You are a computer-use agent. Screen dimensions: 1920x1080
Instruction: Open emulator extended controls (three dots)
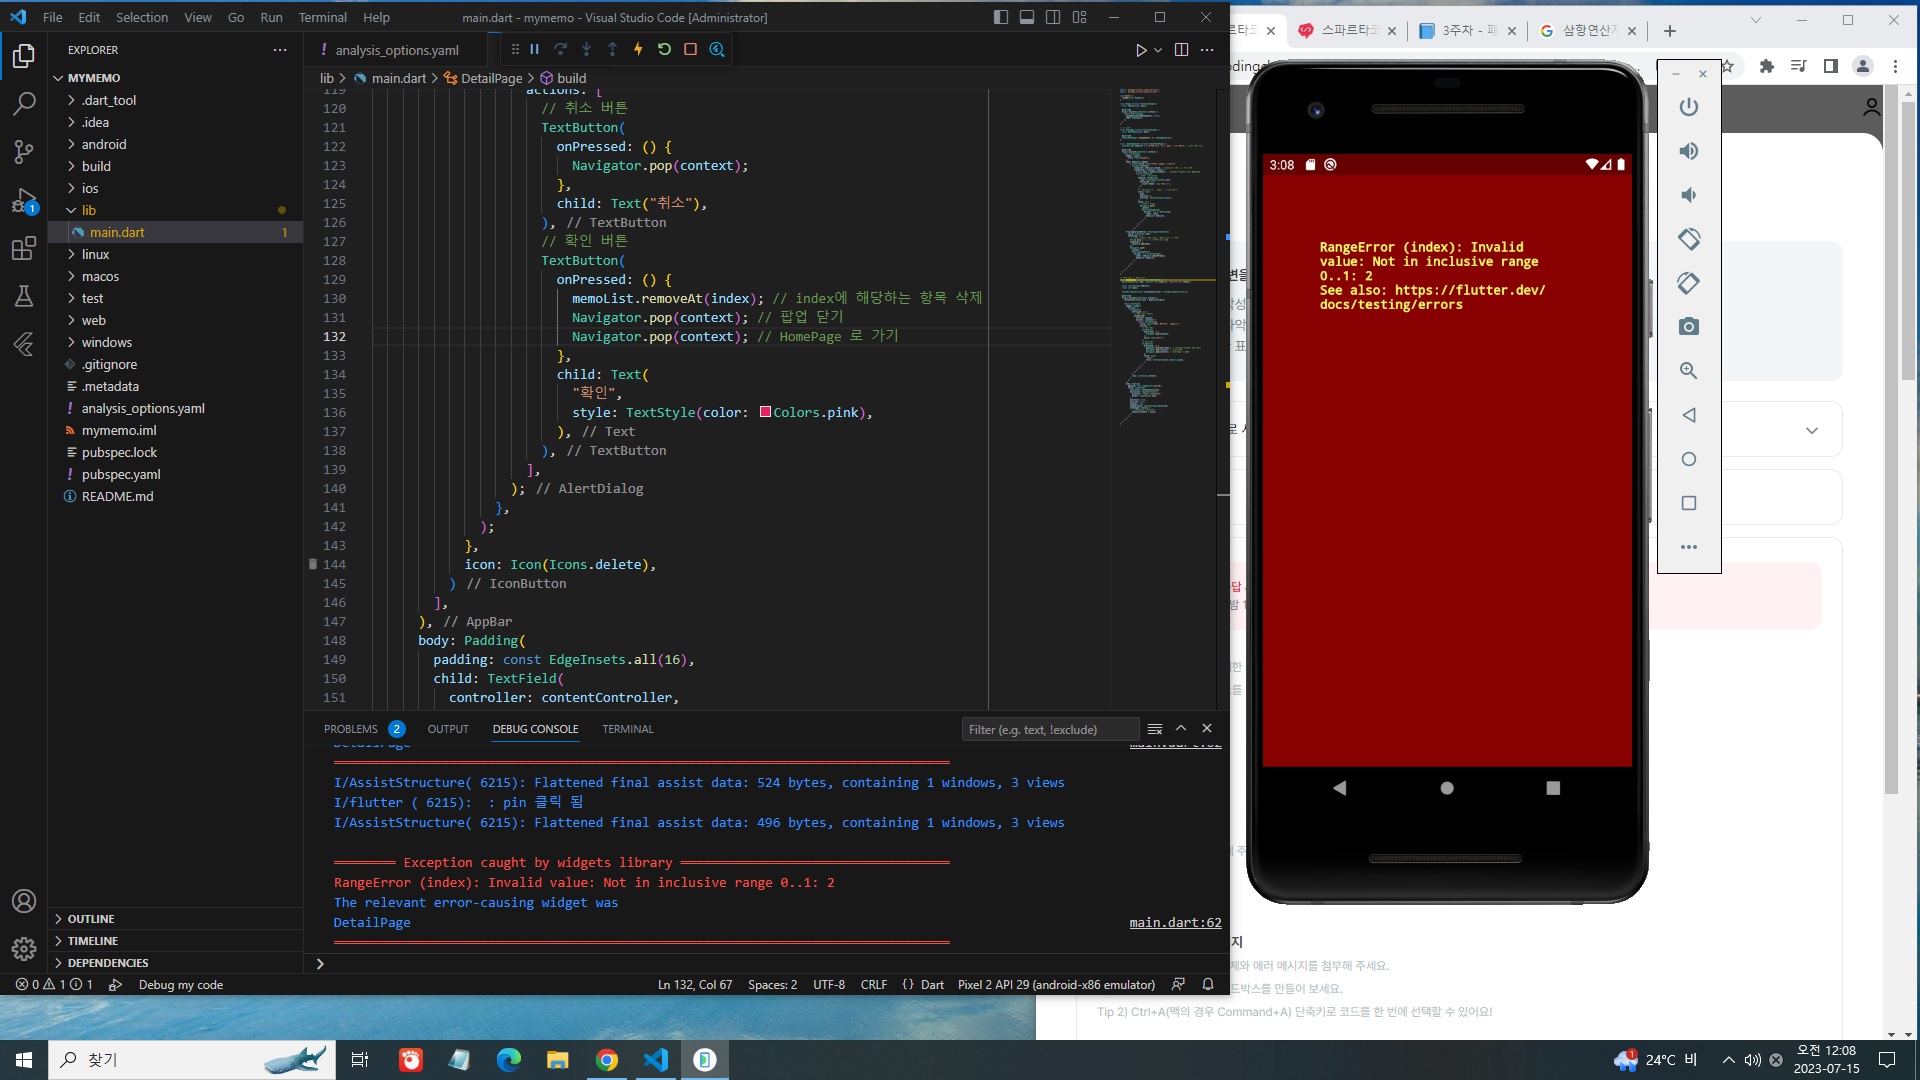(x=1689, y=547)
